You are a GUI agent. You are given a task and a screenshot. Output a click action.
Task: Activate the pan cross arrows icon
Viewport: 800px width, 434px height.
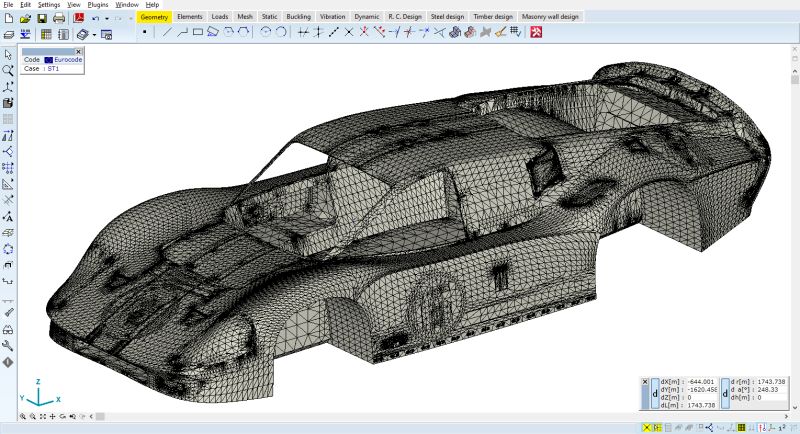[53, 417]
